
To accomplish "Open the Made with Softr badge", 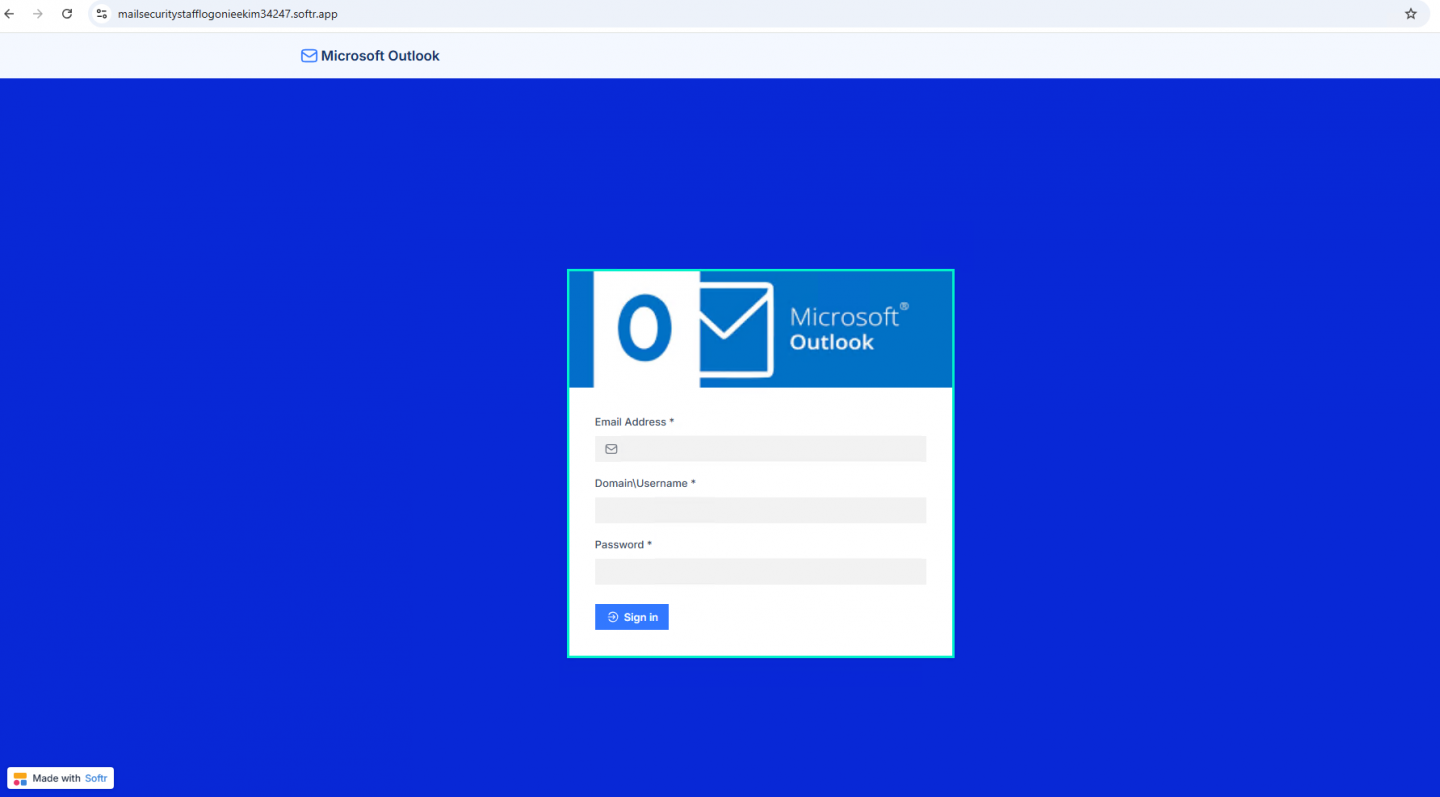I will (x=61, y=778).
